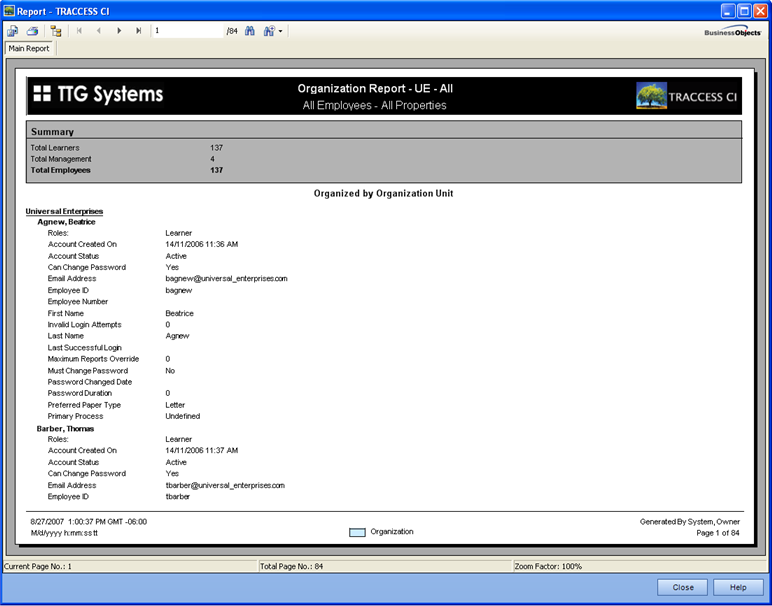
Task: Click the binoculars Find Text icon
Action: 250,31
